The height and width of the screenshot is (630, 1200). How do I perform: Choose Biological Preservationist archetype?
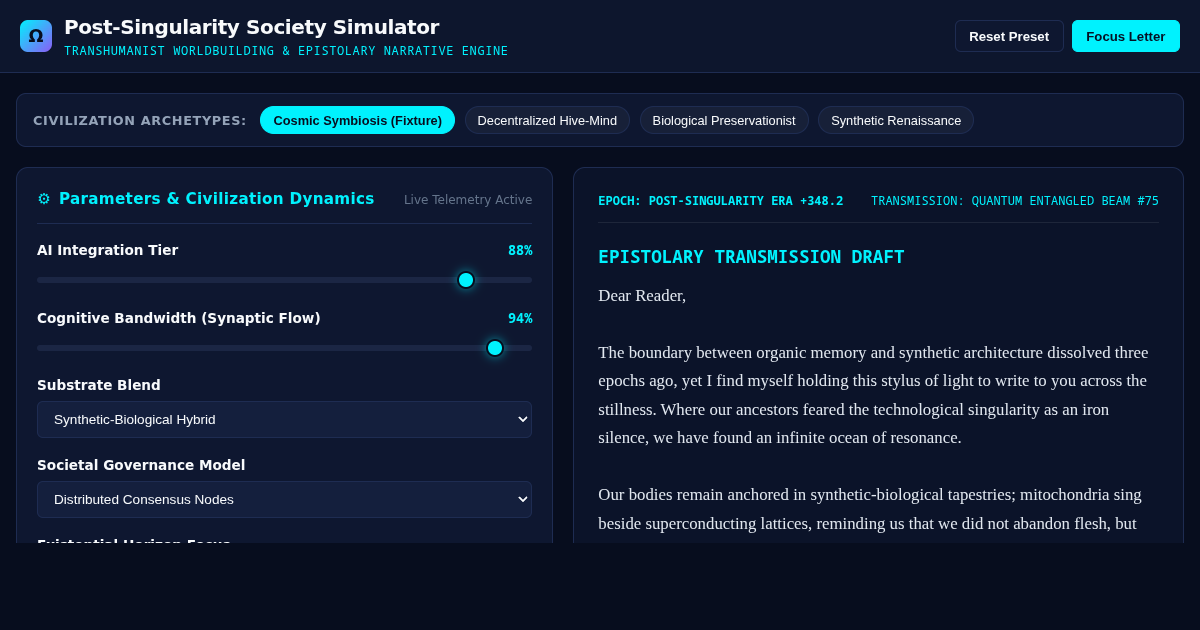[x=724, y=120]
